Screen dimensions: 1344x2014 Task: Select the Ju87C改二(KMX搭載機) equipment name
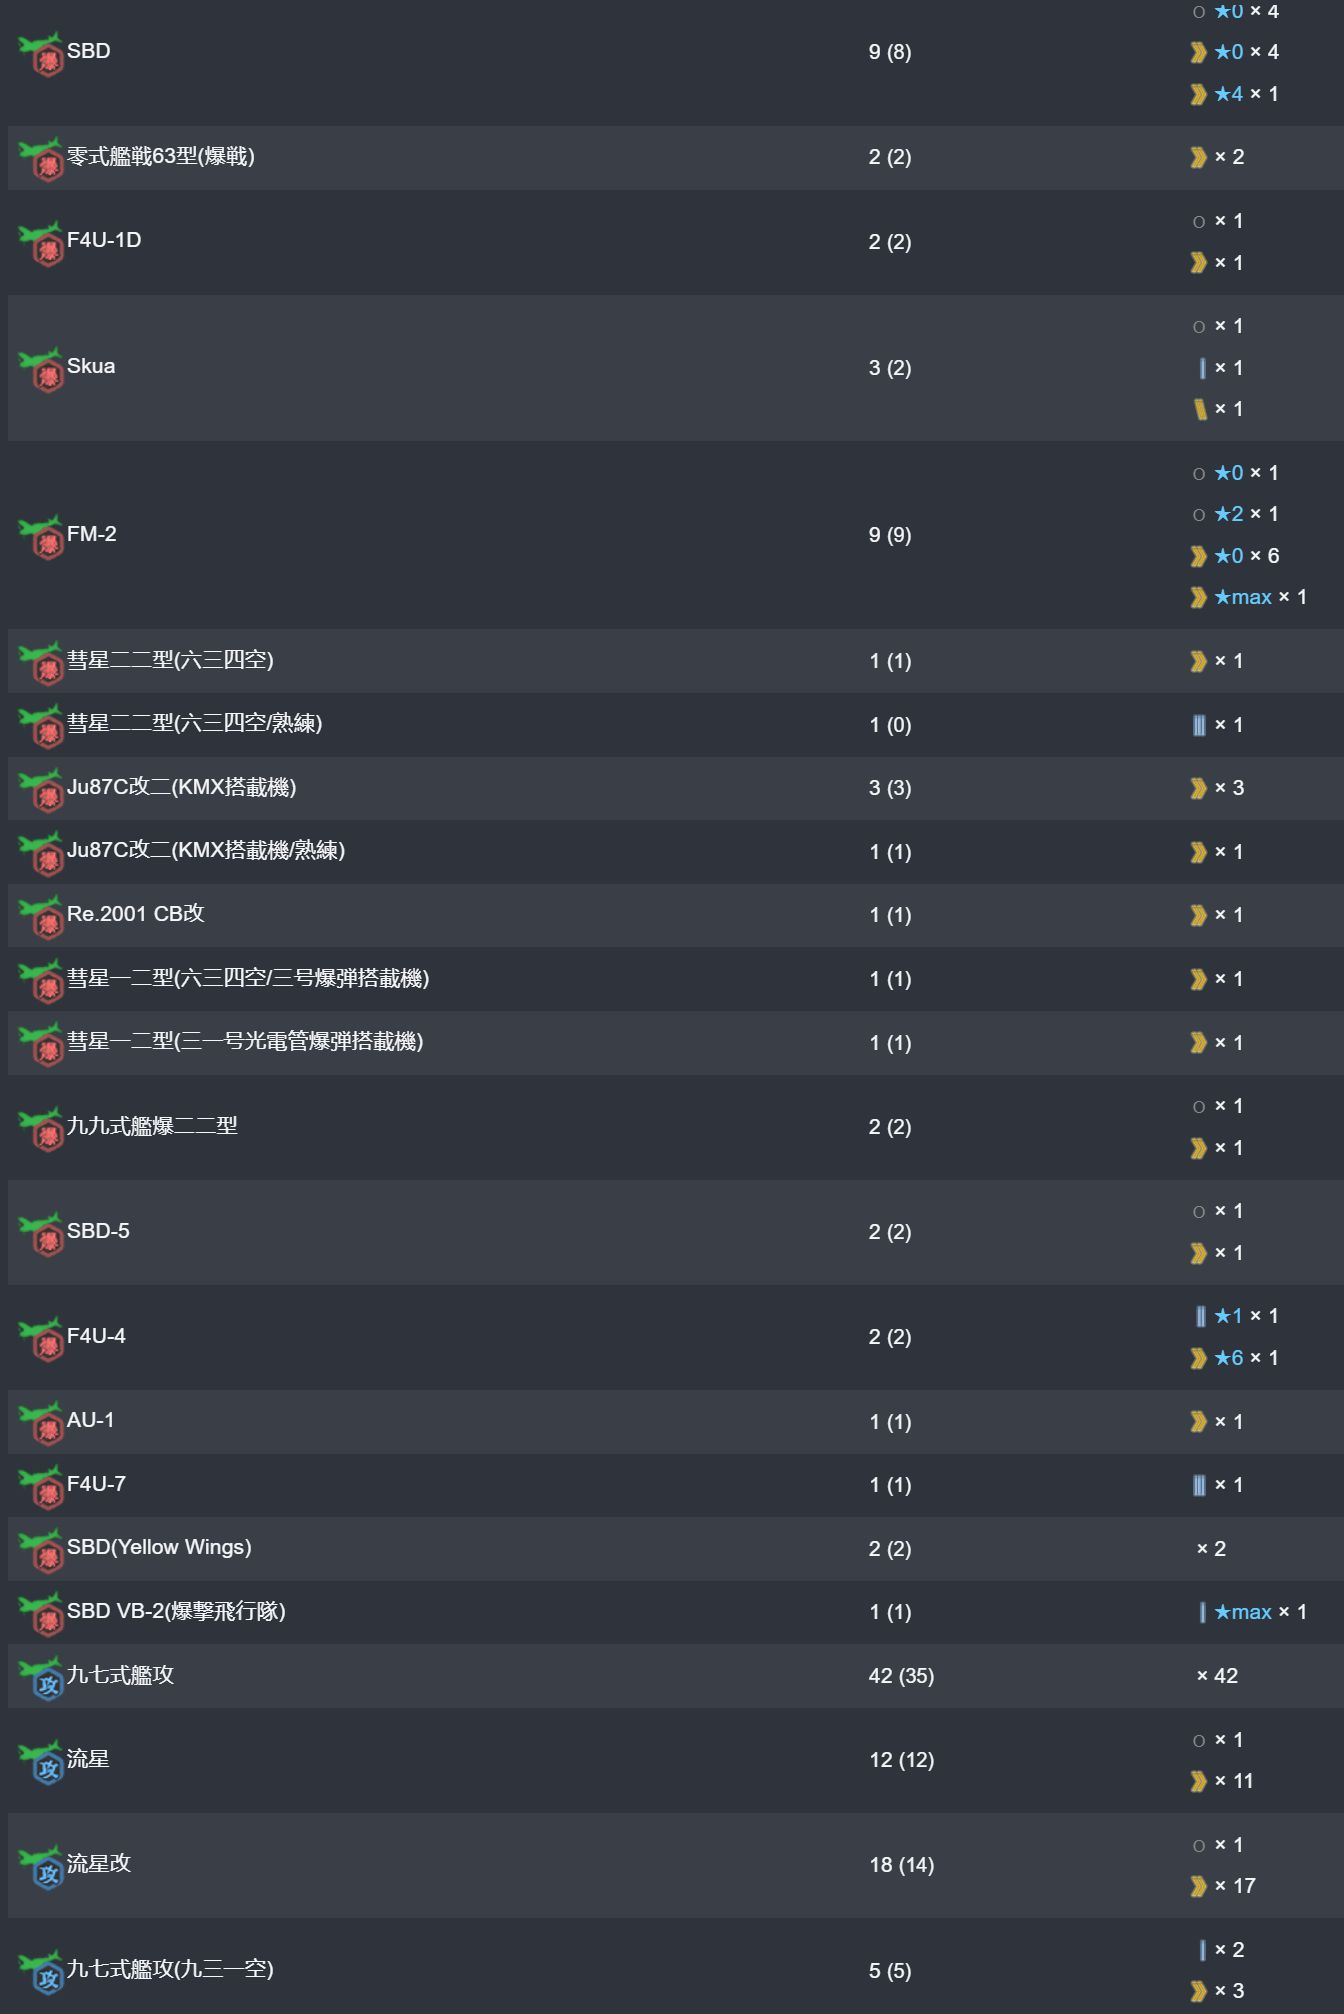click(x=181, y=787)
